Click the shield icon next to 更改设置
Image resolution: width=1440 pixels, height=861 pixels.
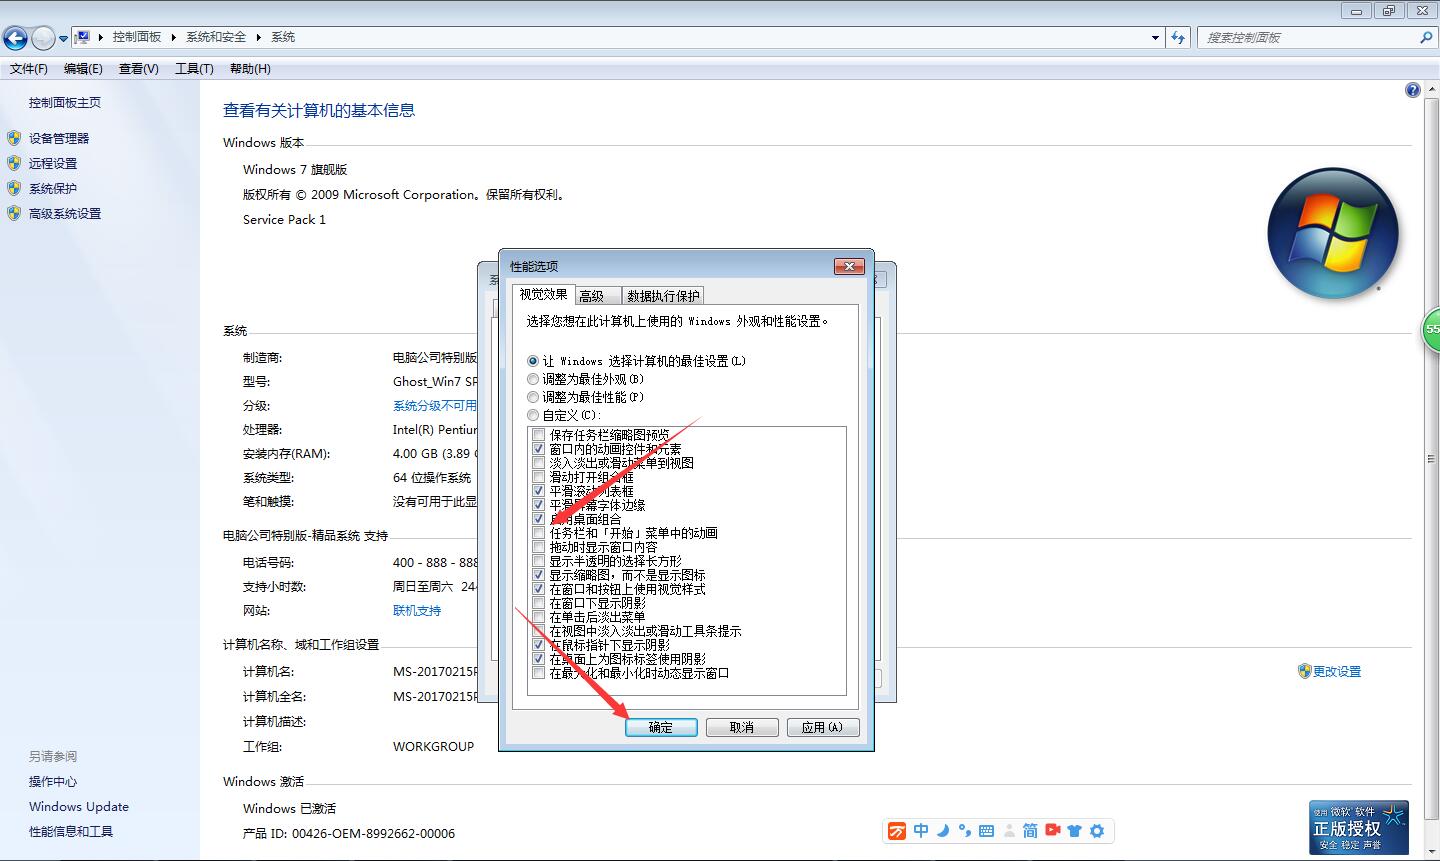pos(1304,671)
